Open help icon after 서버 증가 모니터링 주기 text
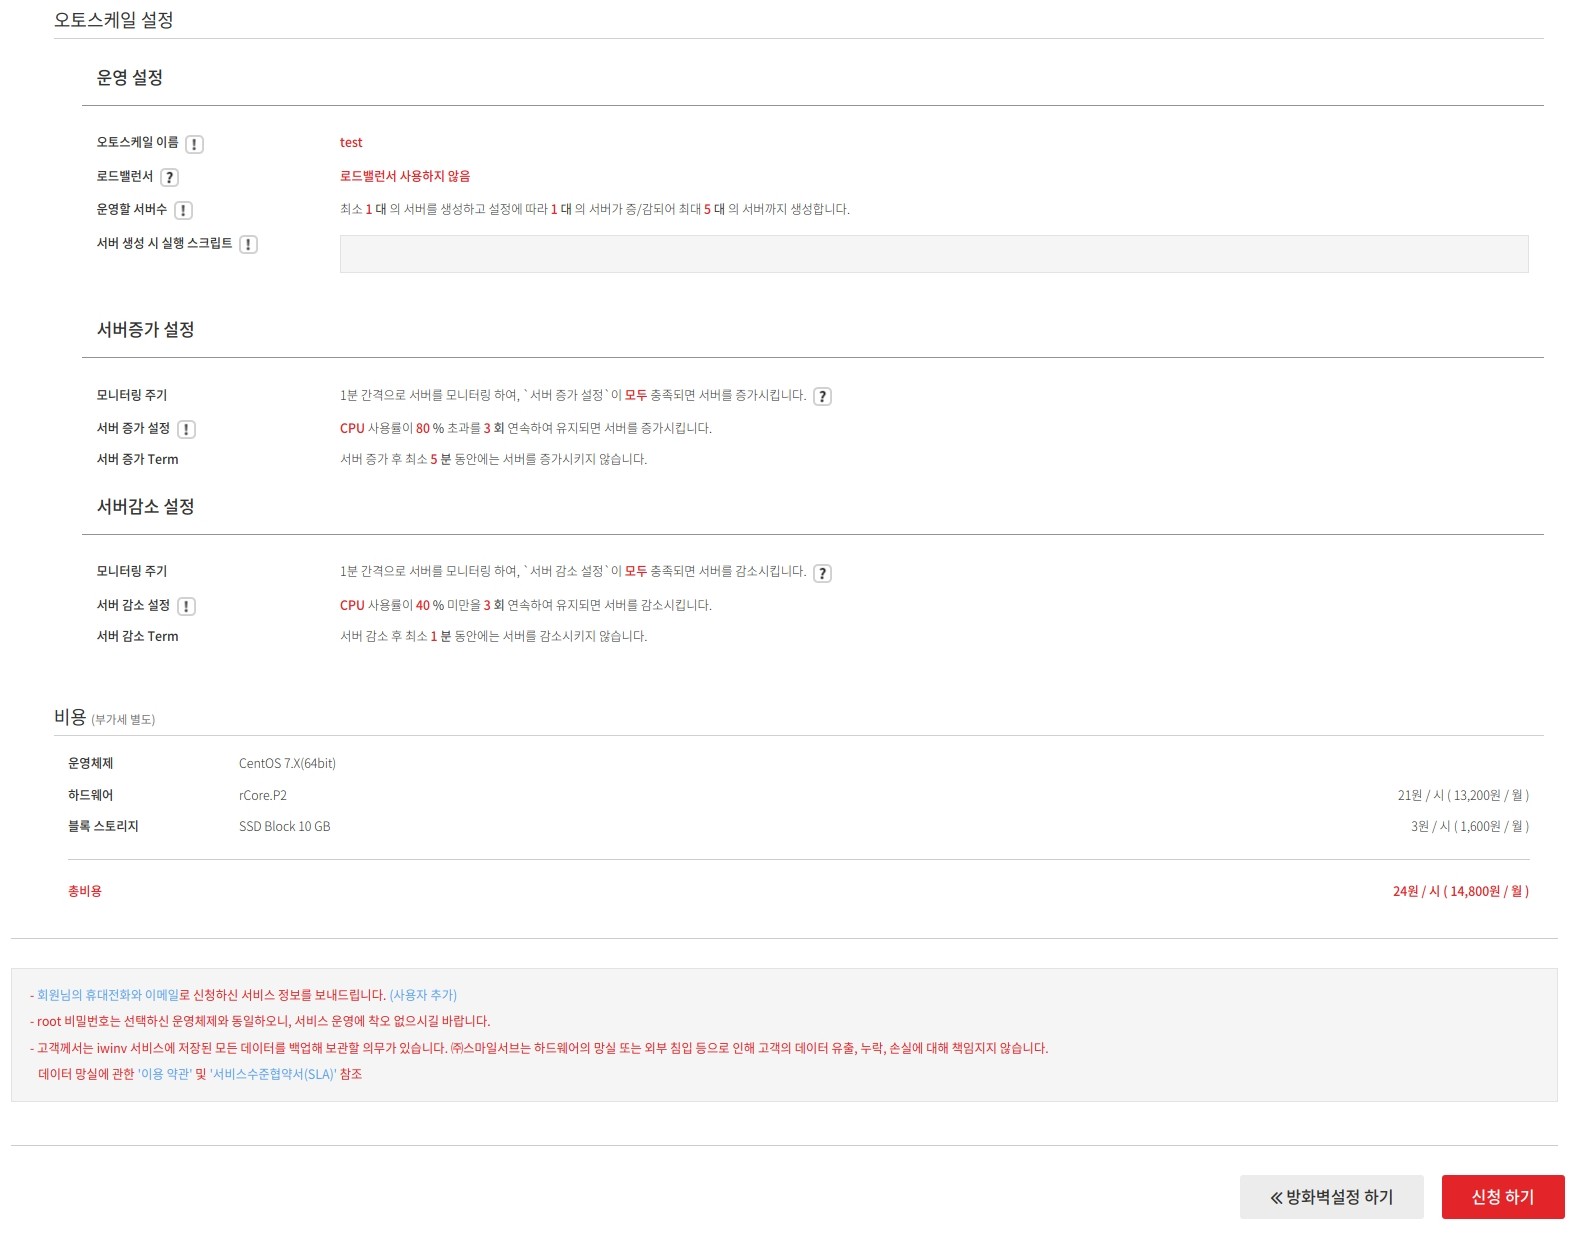The height and width of the screenshot is (1234, 1596). (x=822, y=396)
